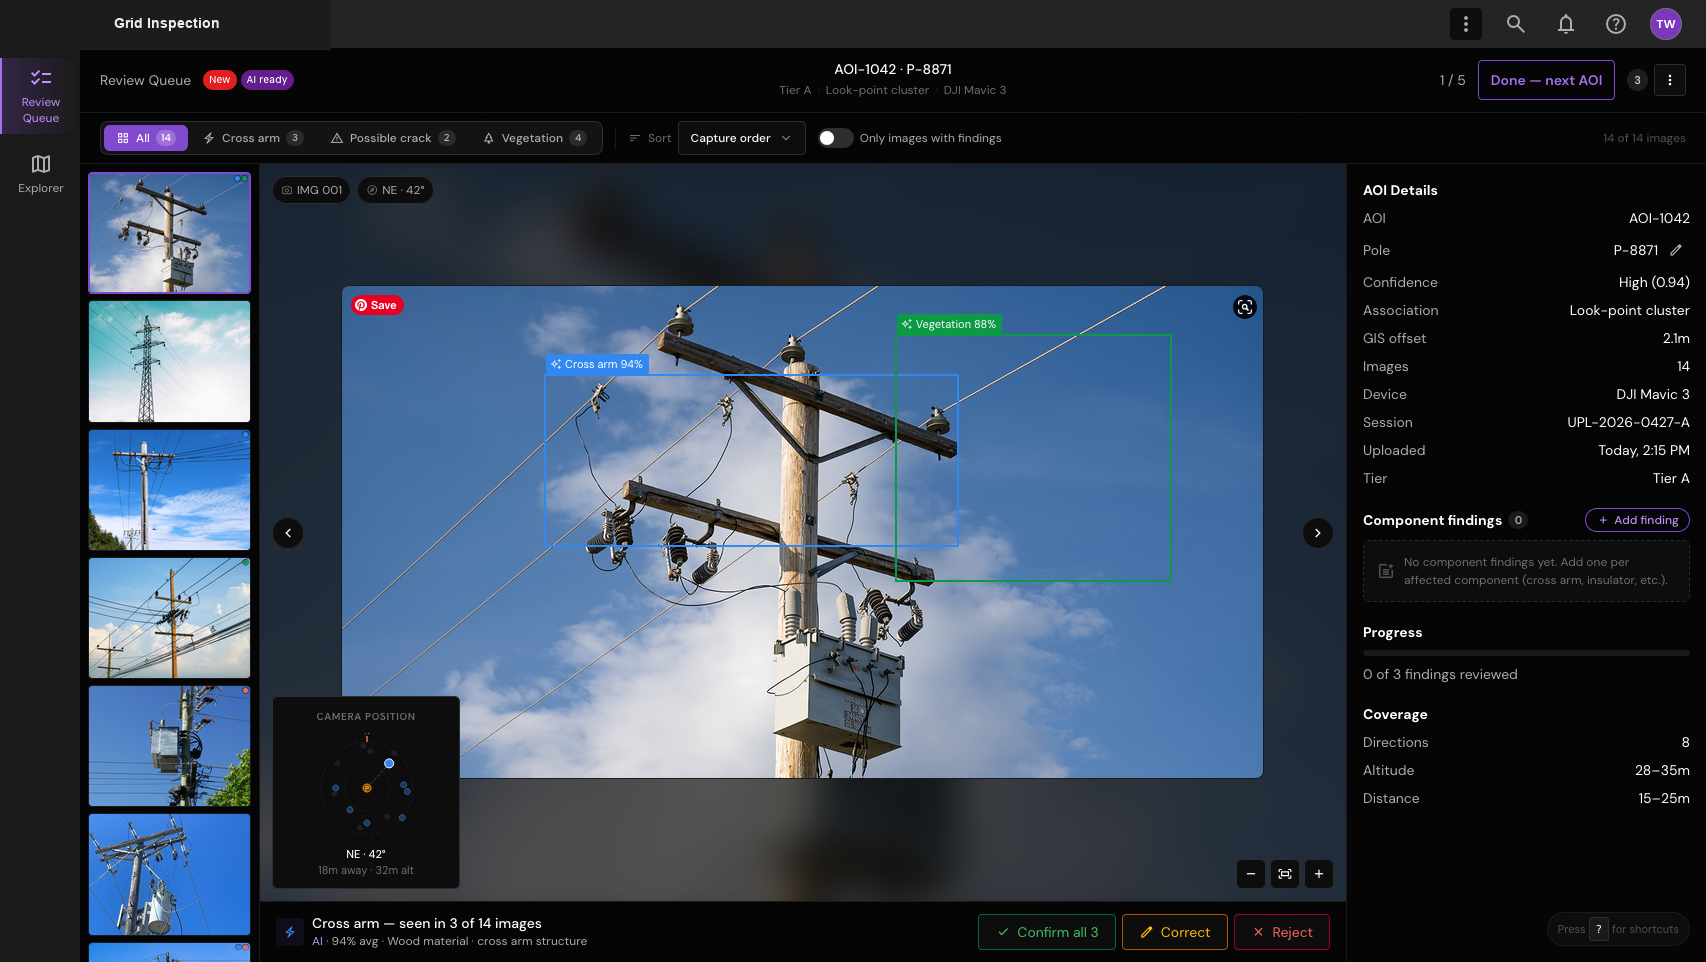Screen dimensions: 1706x962
Task: Click the AI ready badge
Action: (267, 80)
